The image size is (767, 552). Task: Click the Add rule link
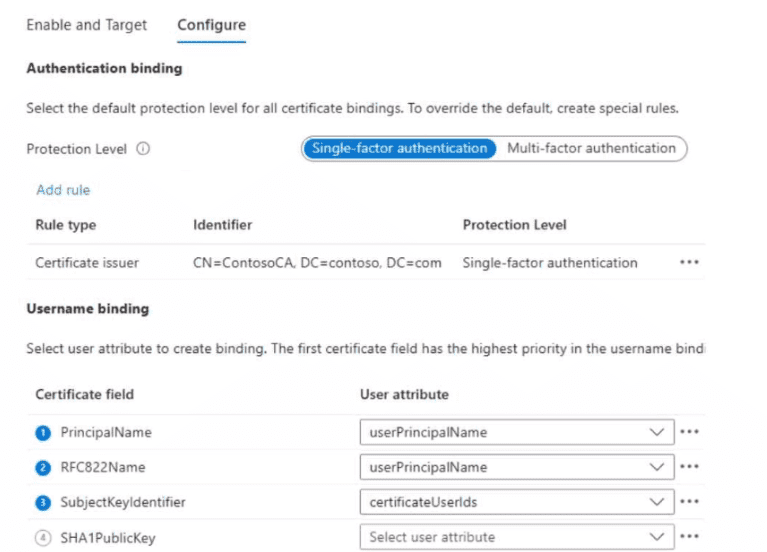(63, 189)
